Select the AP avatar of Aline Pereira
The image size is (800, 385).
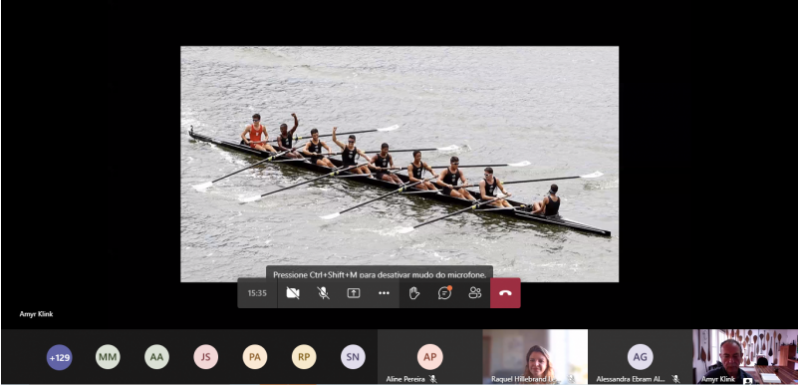430,357
